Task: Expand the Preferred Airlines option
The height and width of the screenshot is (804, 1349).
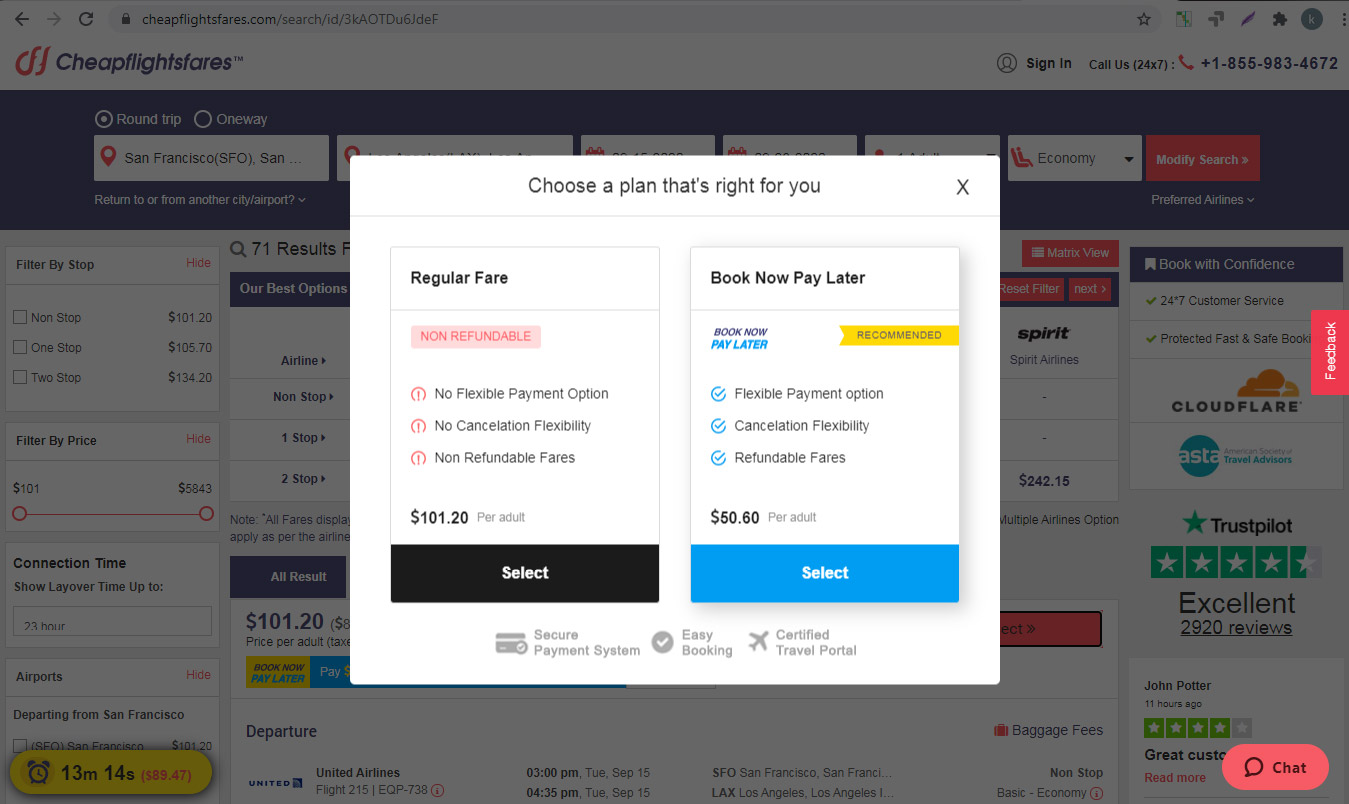Action: point(1202,200)
